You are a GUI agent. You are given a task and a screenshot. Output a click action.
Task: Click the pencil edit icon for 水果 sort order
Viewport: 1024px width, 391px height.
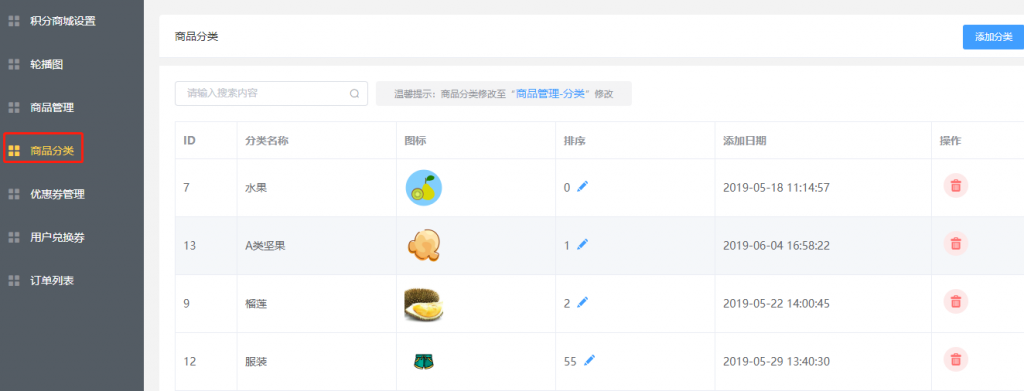[583, 187]
